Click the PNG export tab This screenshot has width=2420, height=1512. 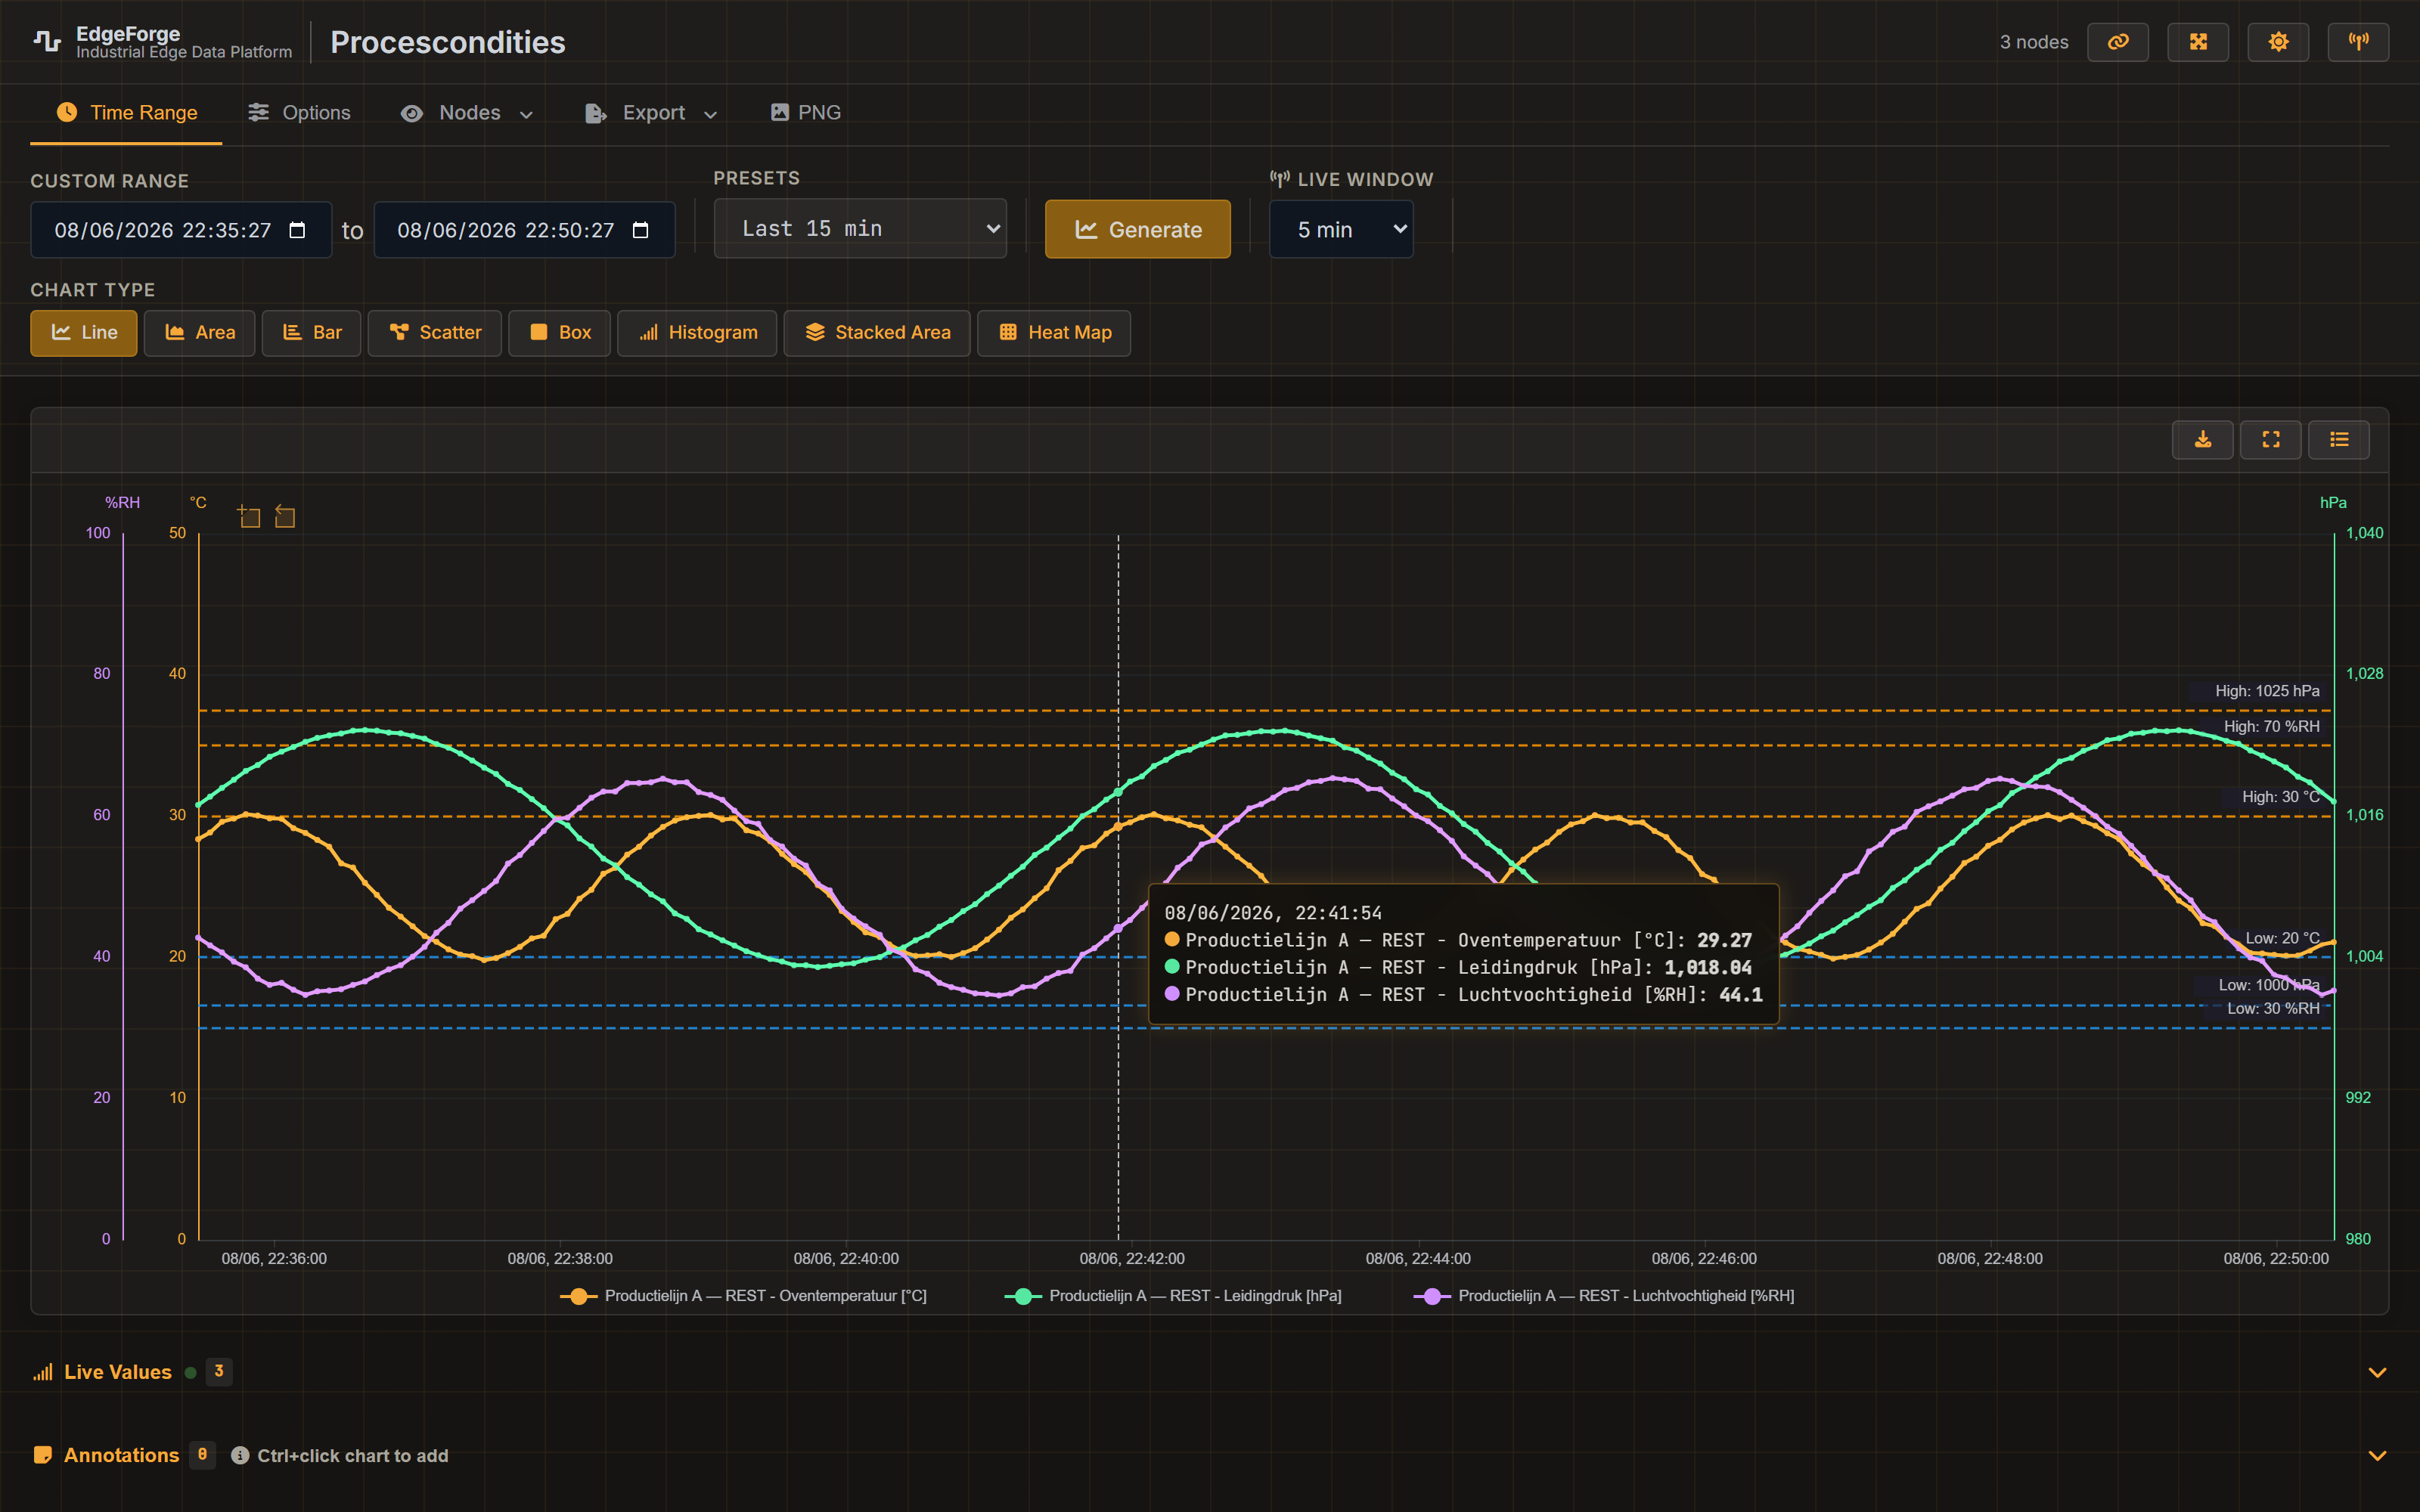point(805,113)
